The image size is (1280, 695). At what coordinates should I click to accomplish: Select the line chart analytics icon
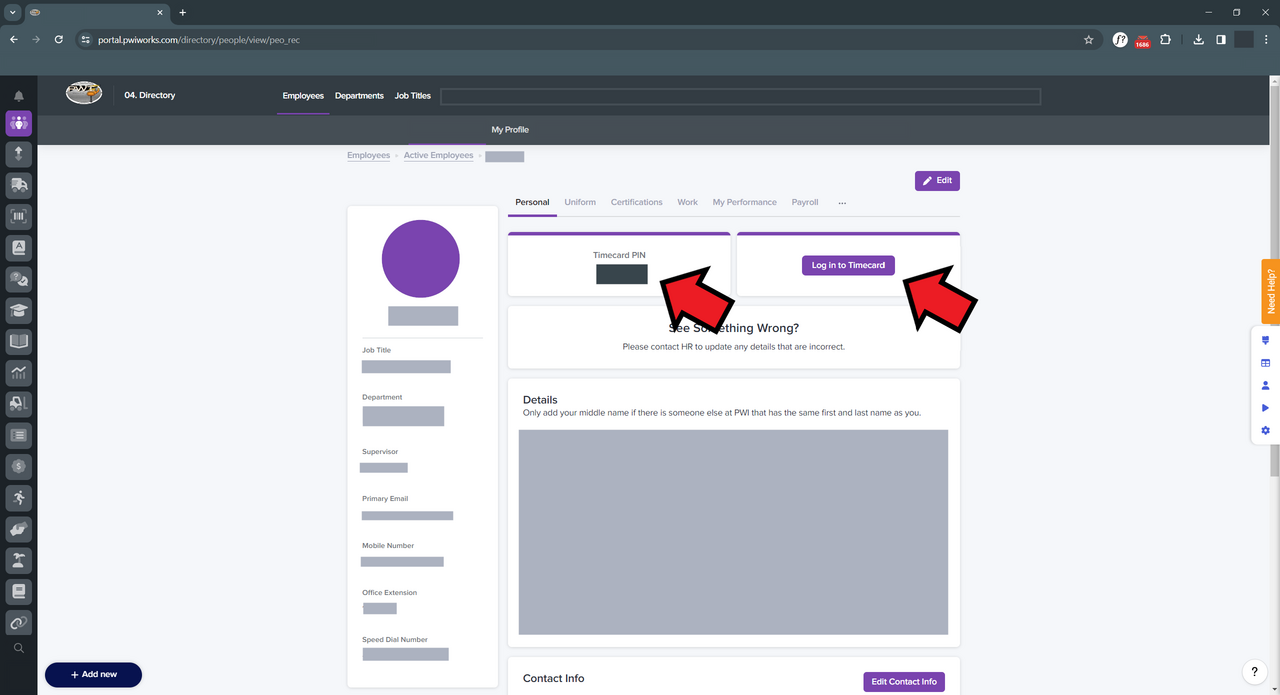pos(18,372)
